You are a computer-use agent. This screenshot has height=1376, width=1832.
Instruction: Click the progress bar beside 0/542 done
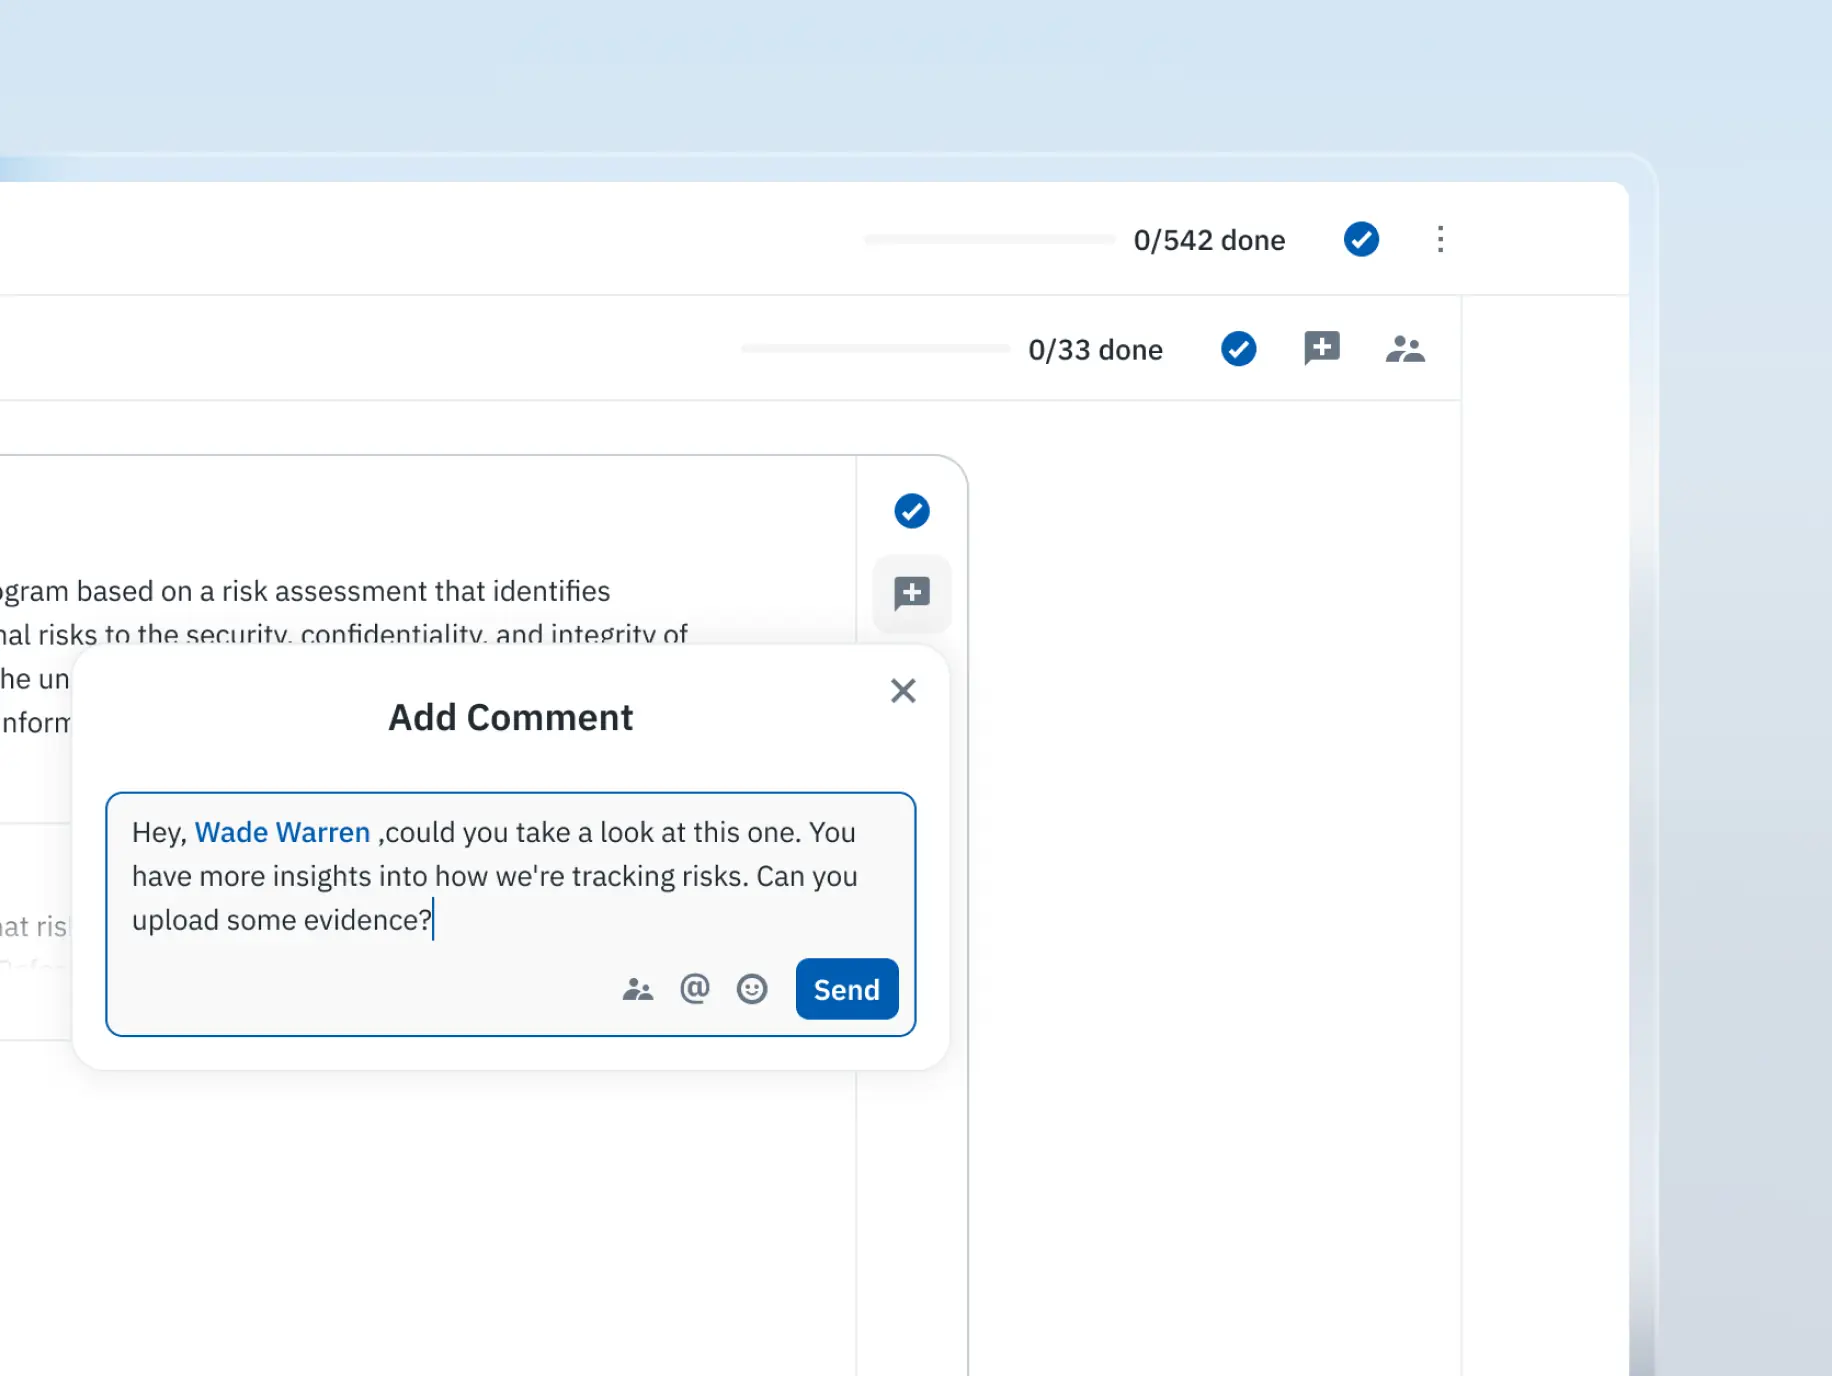click(x=989, y=240)
